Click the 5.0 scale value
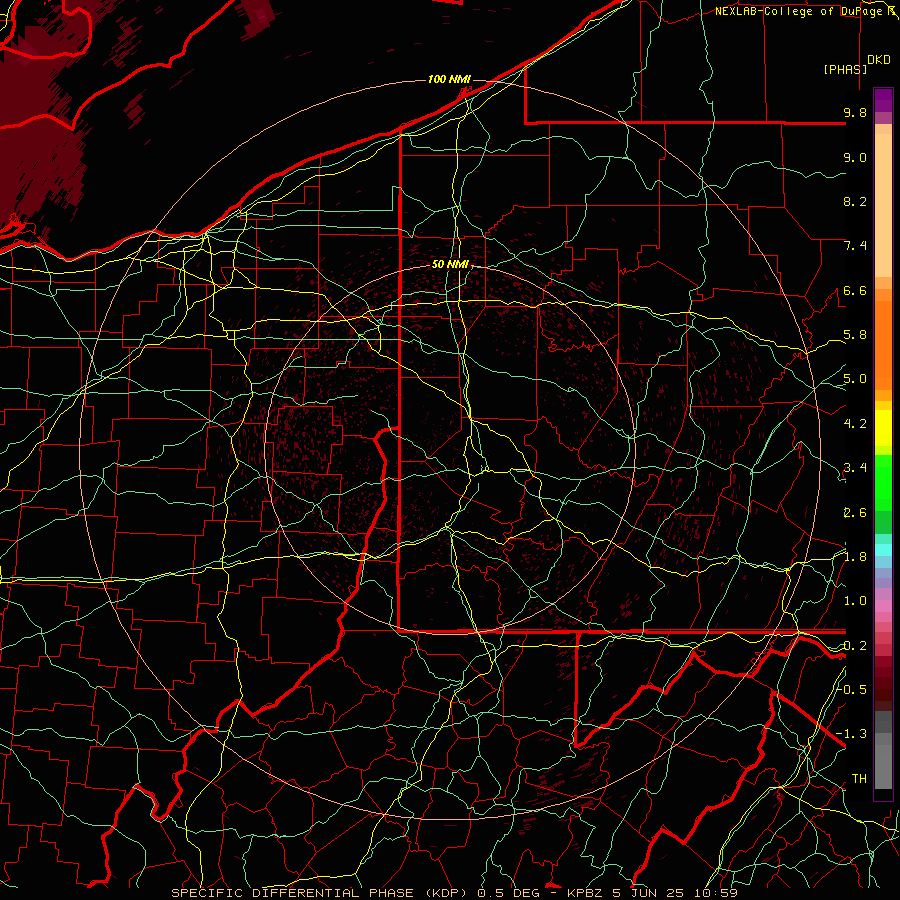The image size is (900, 900). click(855, 379)
